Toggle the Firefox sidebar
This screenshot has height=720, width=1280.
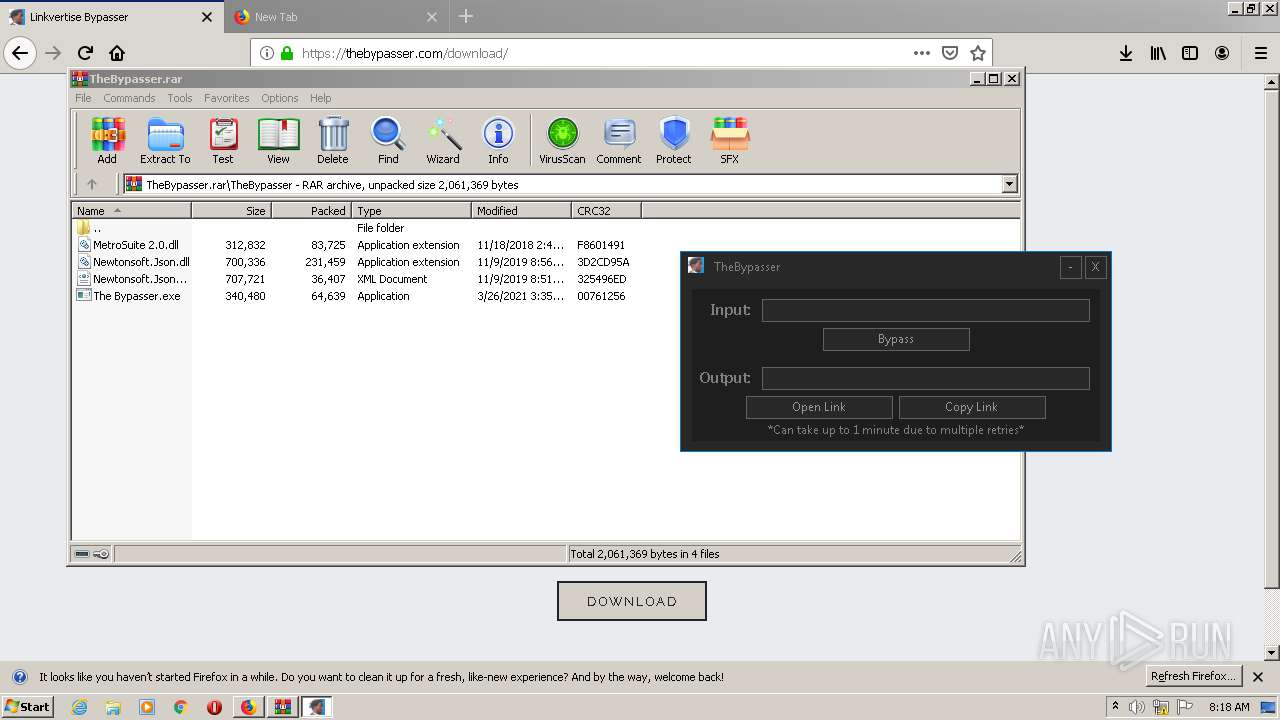tap(1190, 53)
